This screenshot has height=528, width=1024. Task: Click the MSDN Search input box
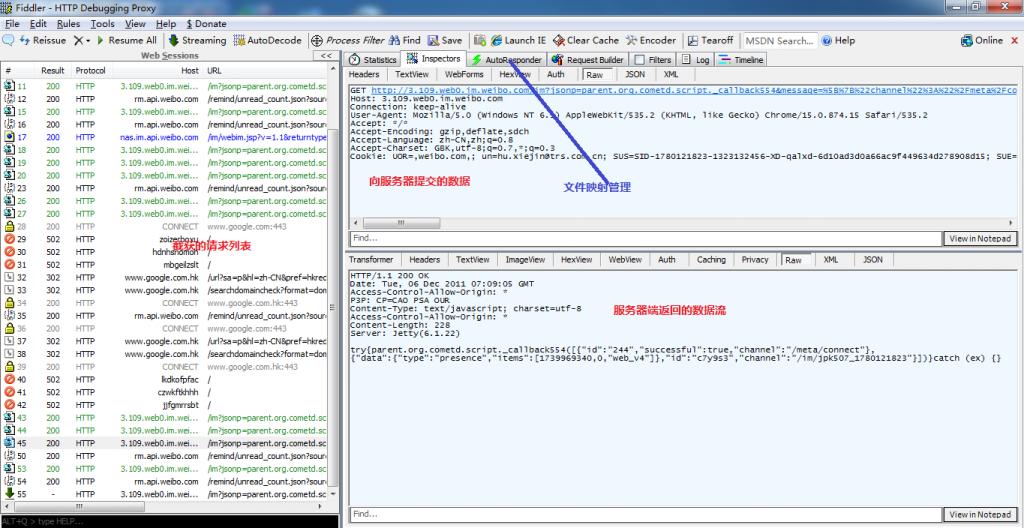[780, 41]
